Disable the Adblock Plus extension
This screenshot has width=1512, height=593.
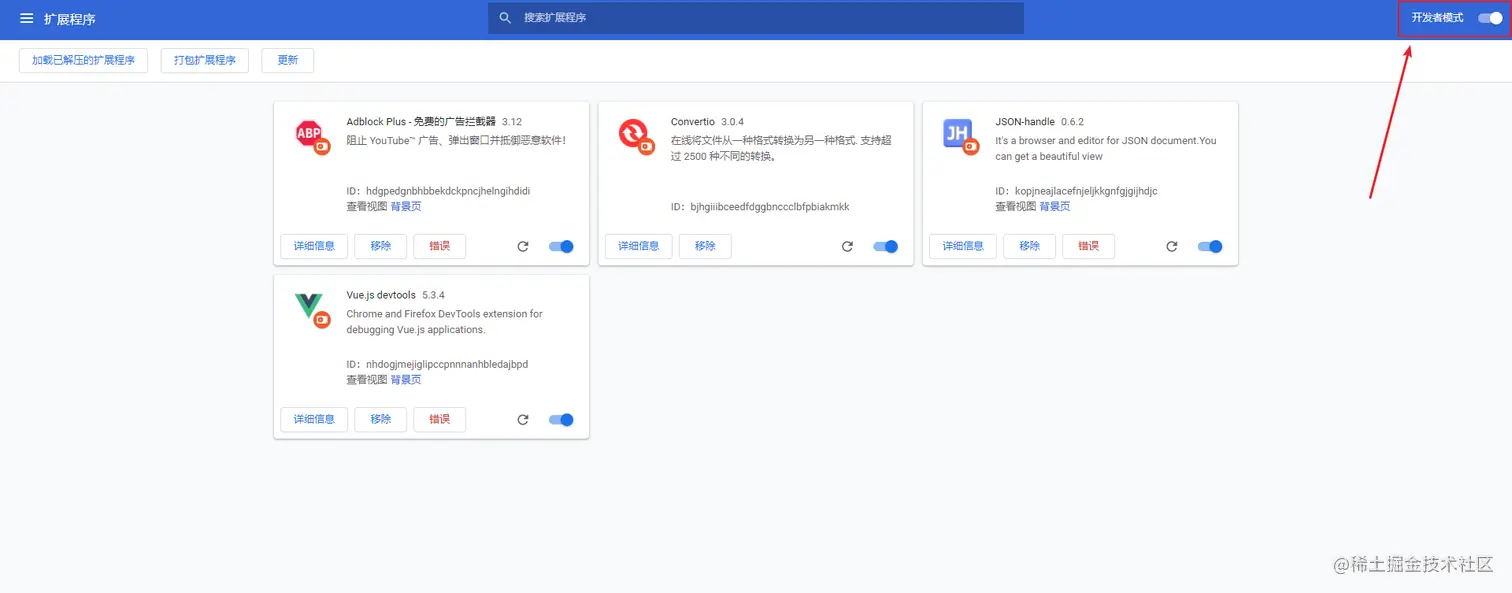tap(561, 246)
